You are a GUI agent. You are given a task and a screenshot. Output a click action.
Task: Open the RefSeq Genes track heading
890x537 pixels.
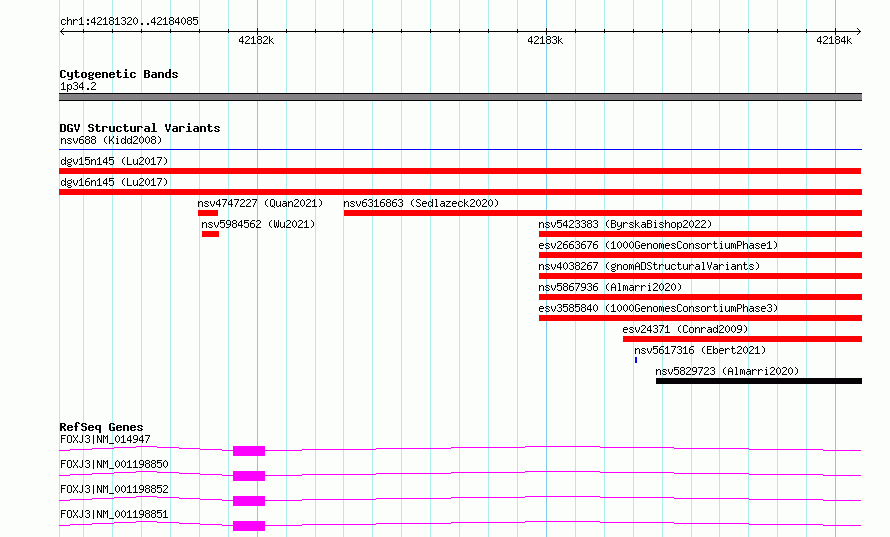(x=102, y=427)
